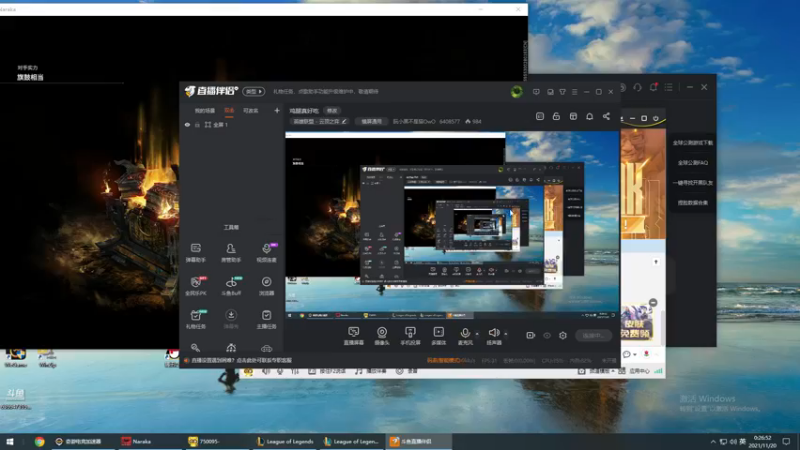Switch to the 我的场景 tab

point(205,111)
